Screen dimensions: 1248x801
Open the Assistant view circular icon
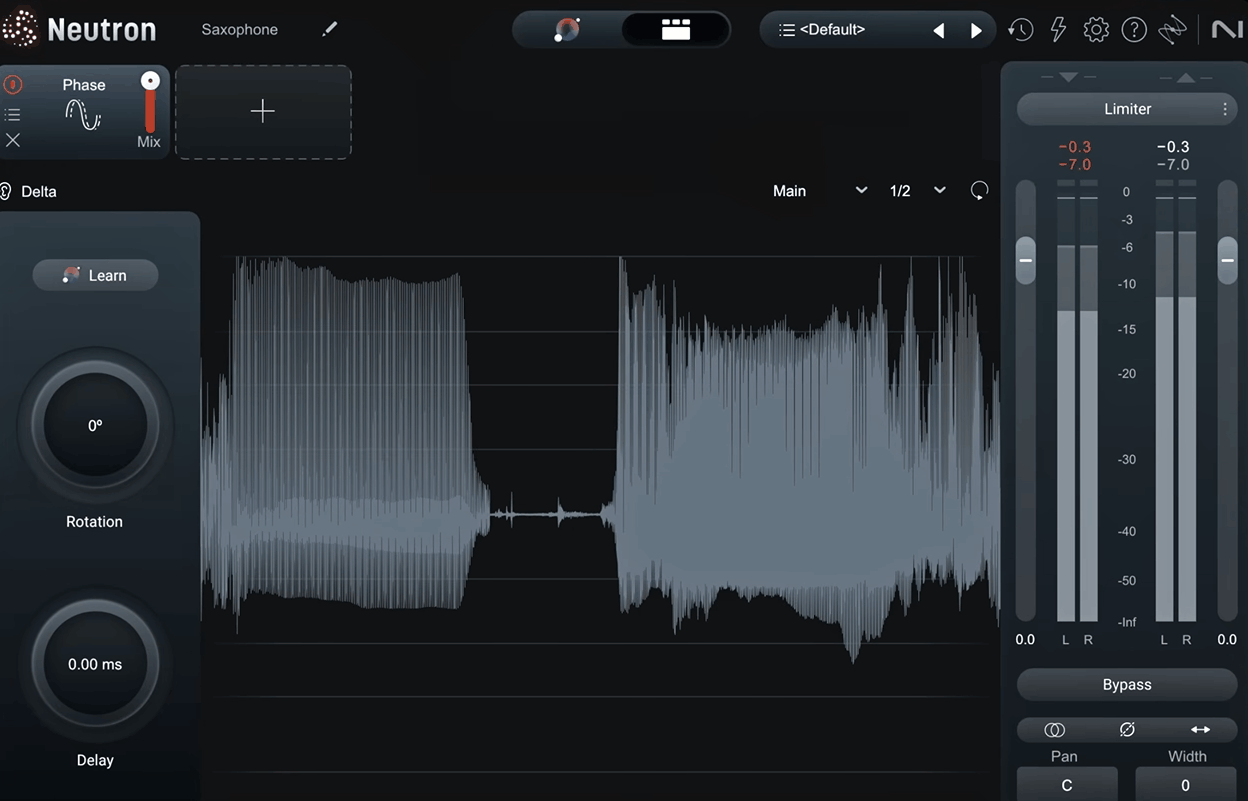(567, 30)
